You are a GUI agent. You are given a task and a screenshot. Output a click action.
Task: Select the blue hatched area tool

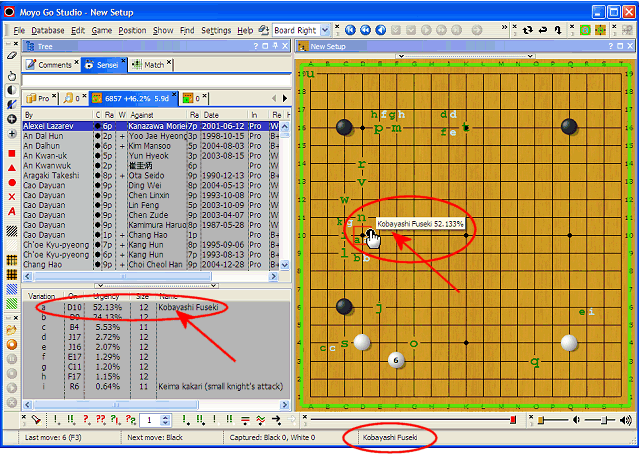(x=12, y=289)
